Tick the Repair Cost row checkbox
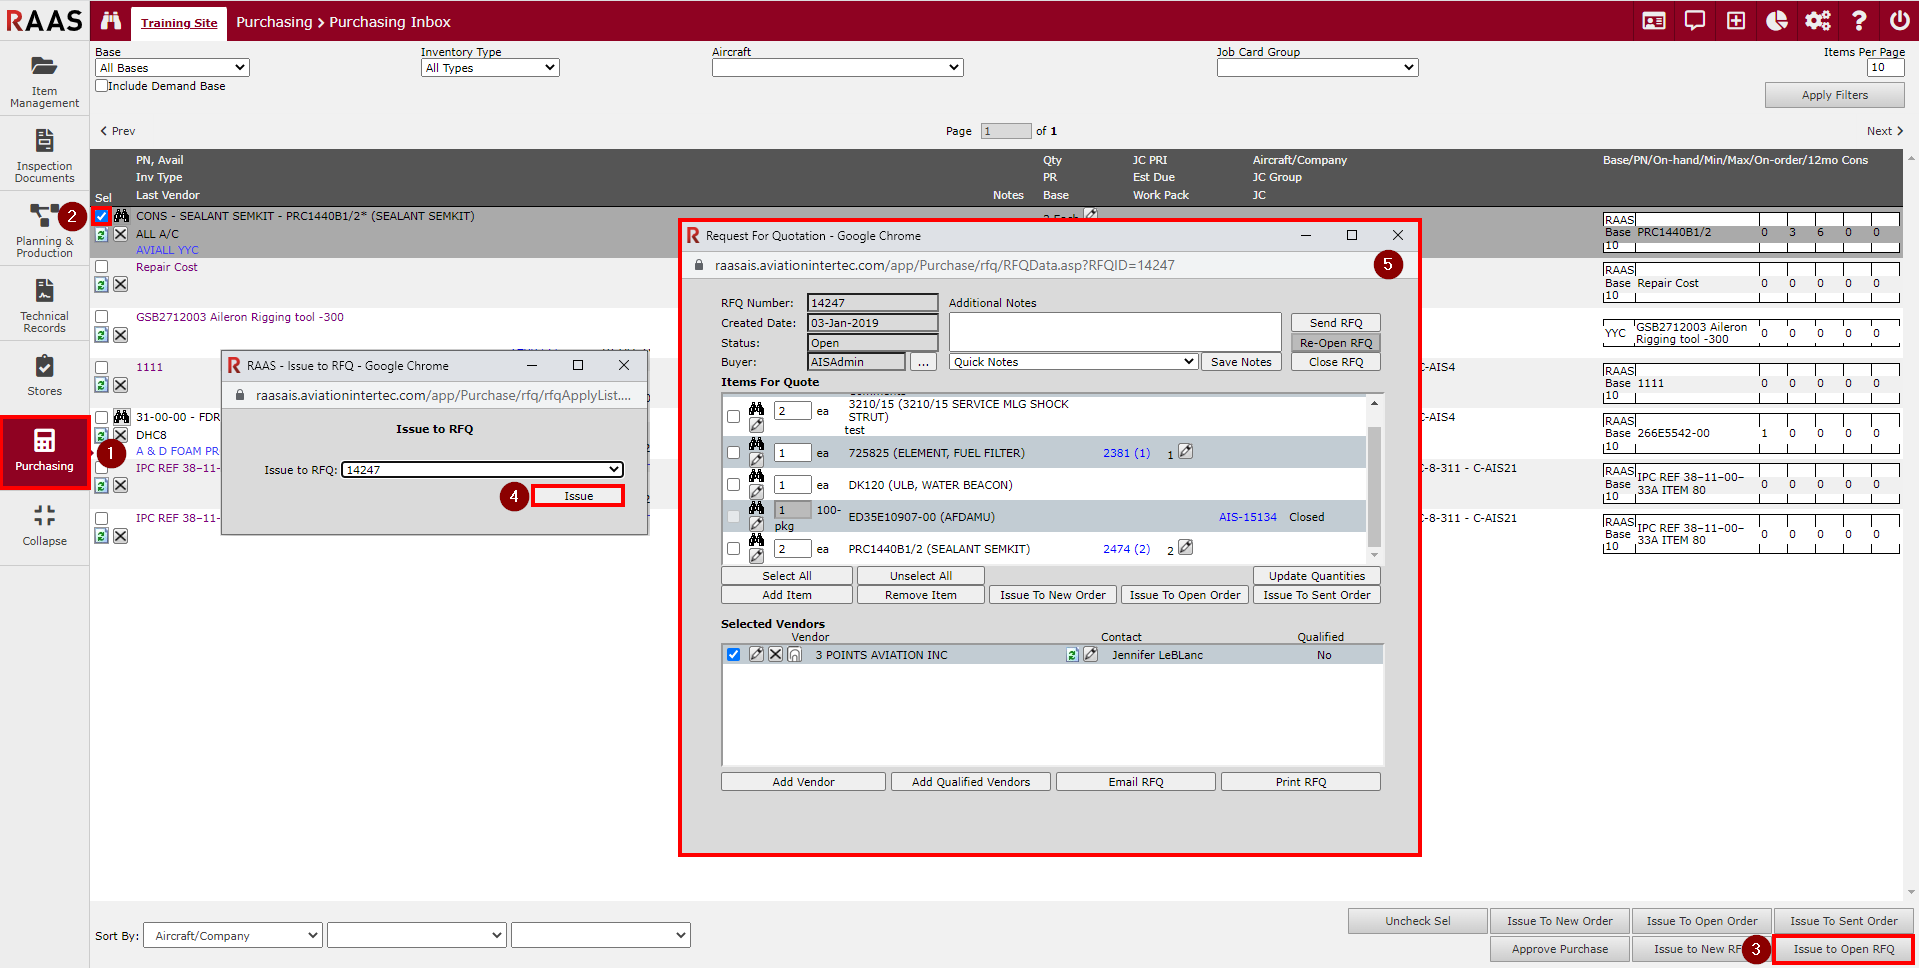Screen dimensions: 1919x968 click(102, 267)
